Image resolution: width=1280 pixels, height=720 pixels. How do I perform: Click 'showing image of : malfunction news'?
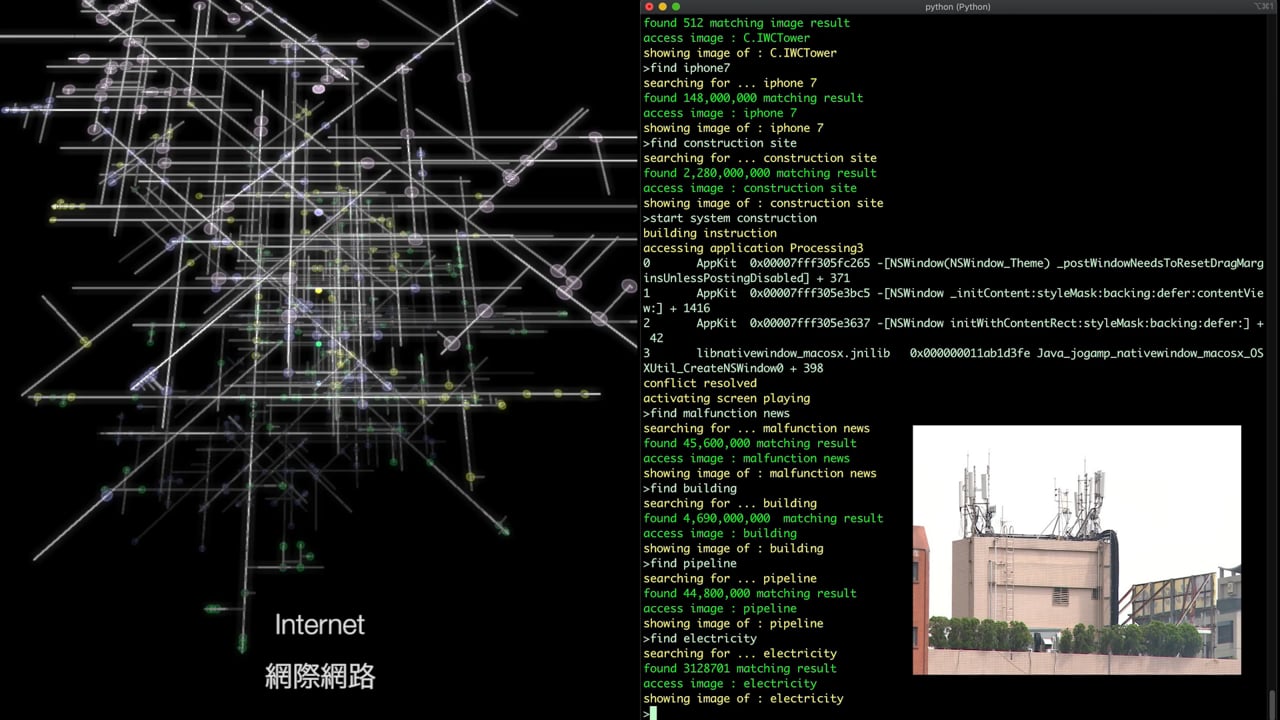coord(760,473)
